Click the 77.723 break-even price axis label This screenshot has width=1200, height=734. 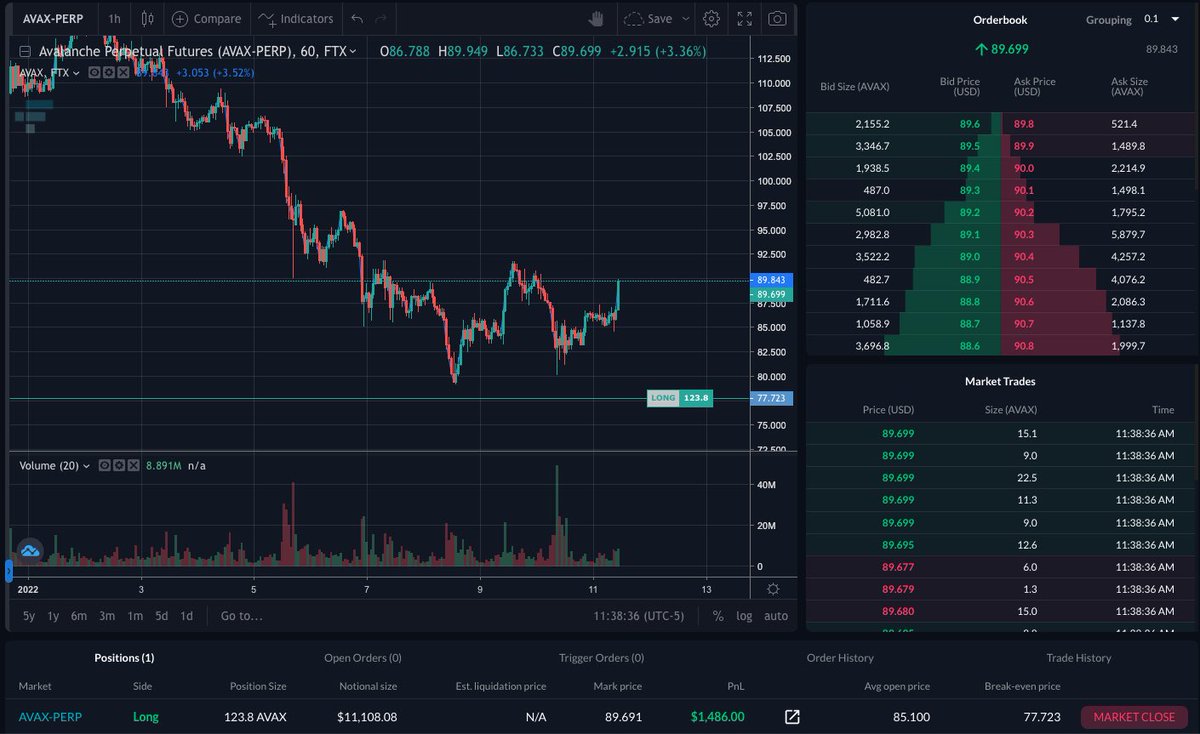[772, 398]
